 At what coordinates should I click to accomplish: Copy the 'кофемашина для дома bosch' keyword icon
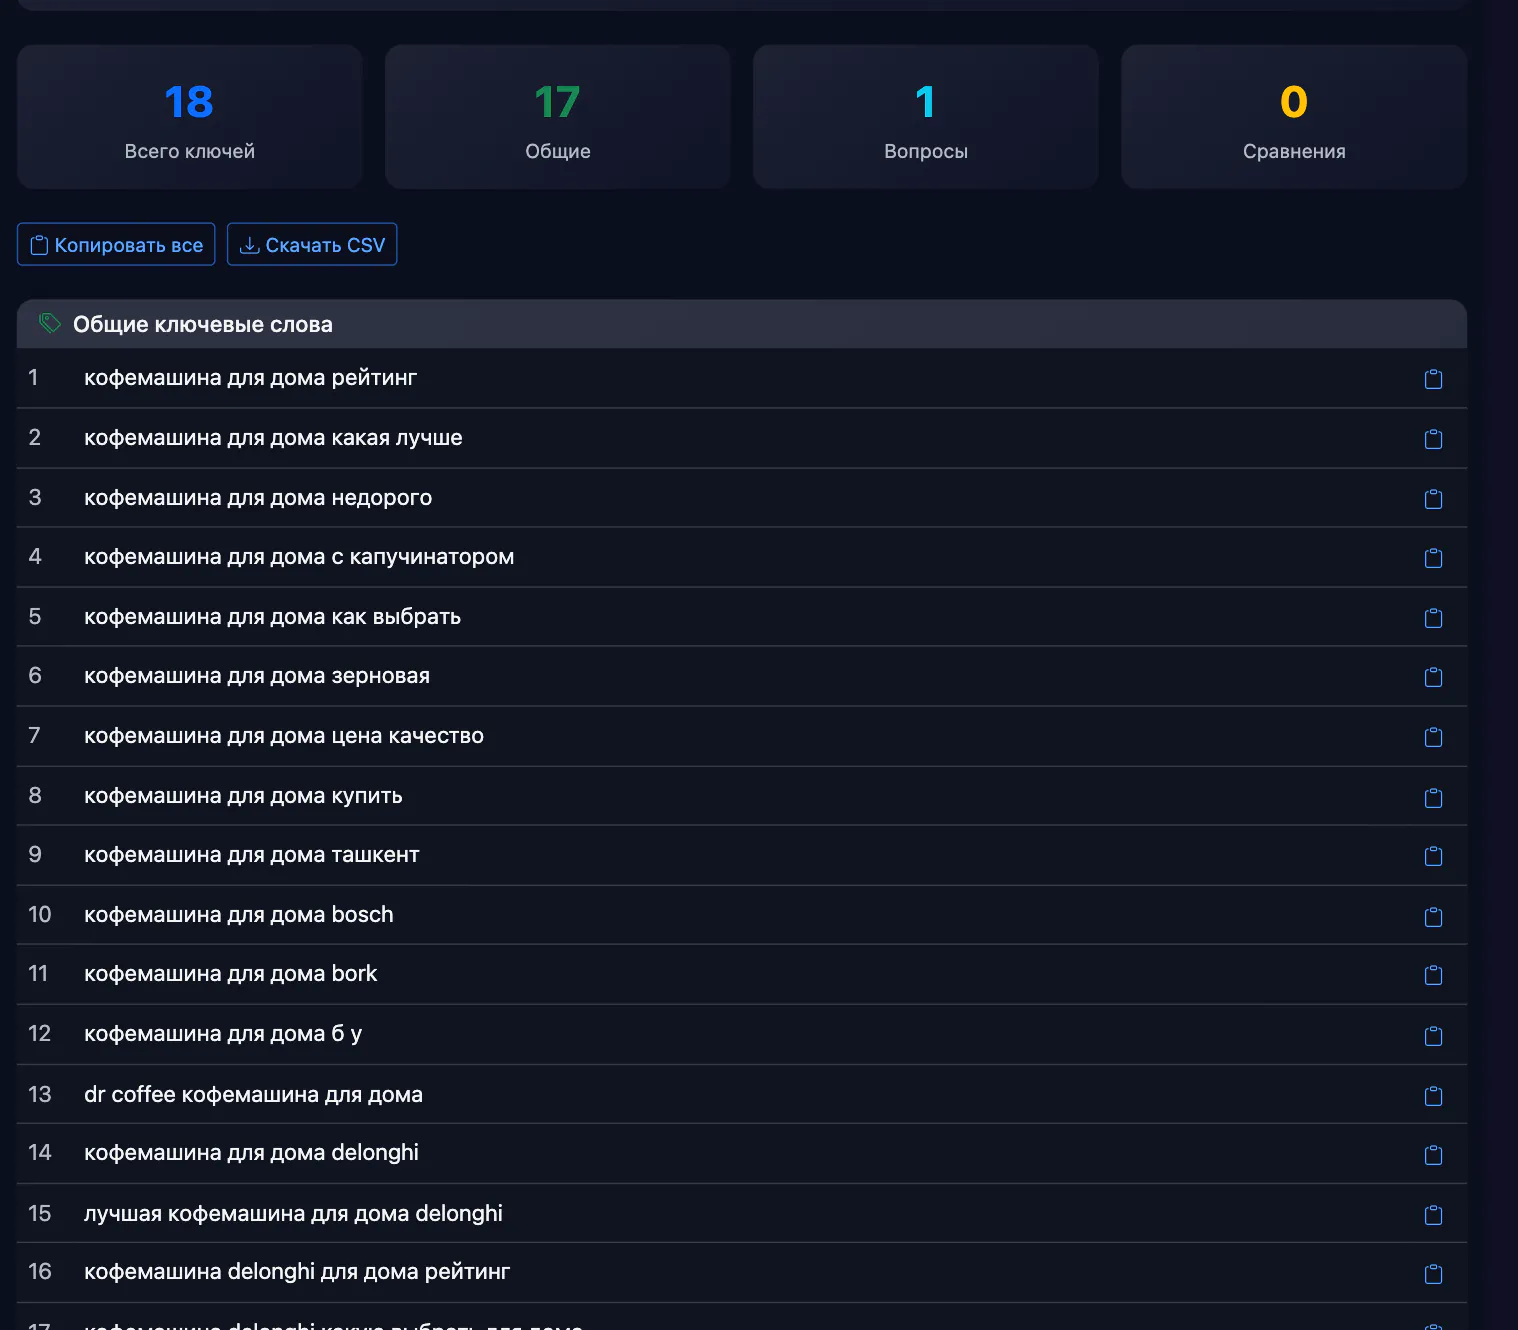[x=1433, y=917]
